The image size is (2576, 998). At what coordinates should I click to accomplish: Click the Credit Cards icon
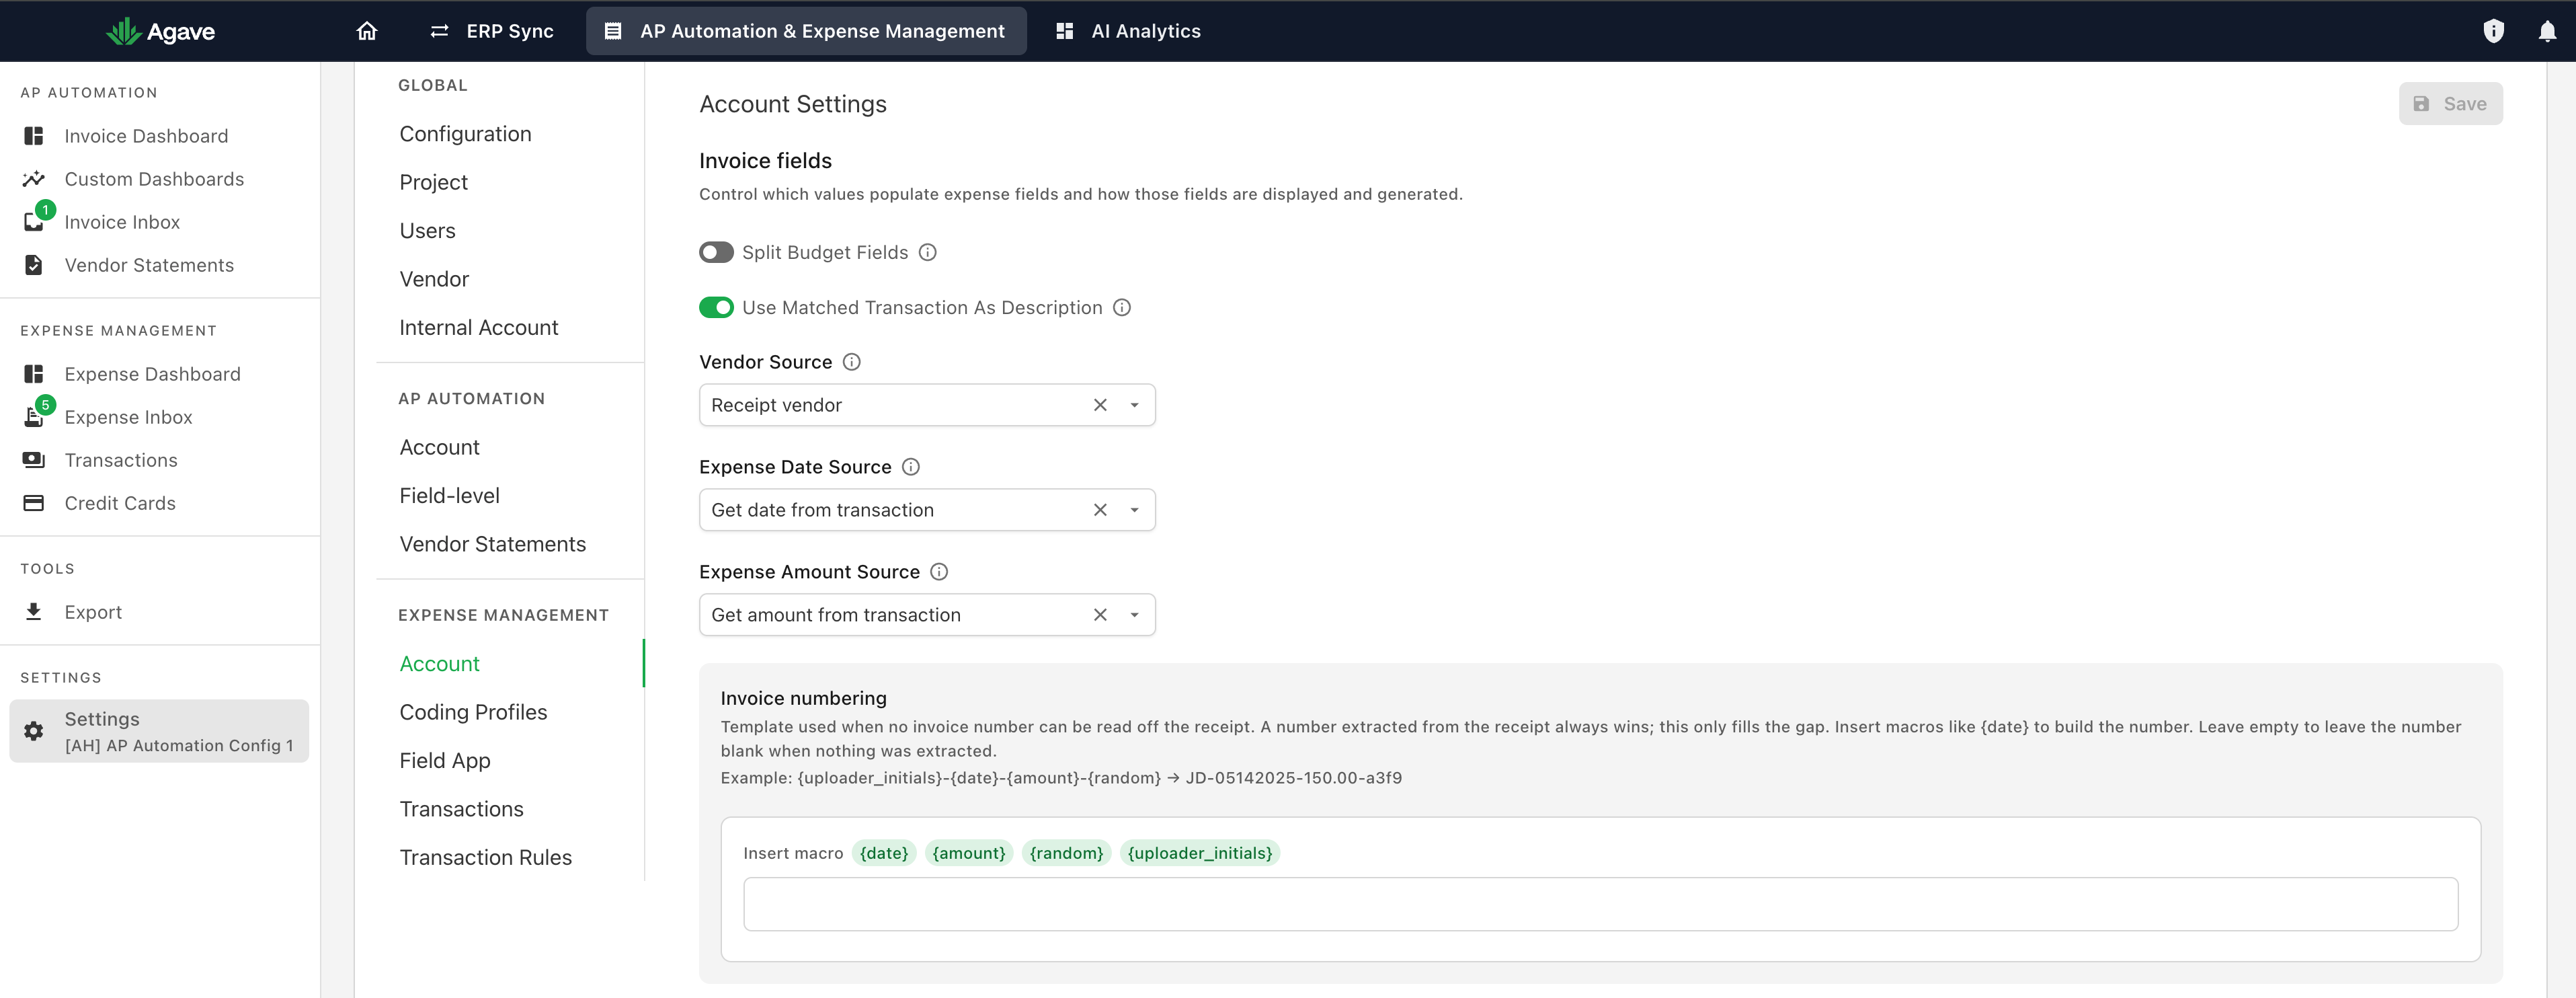point(34,503)
